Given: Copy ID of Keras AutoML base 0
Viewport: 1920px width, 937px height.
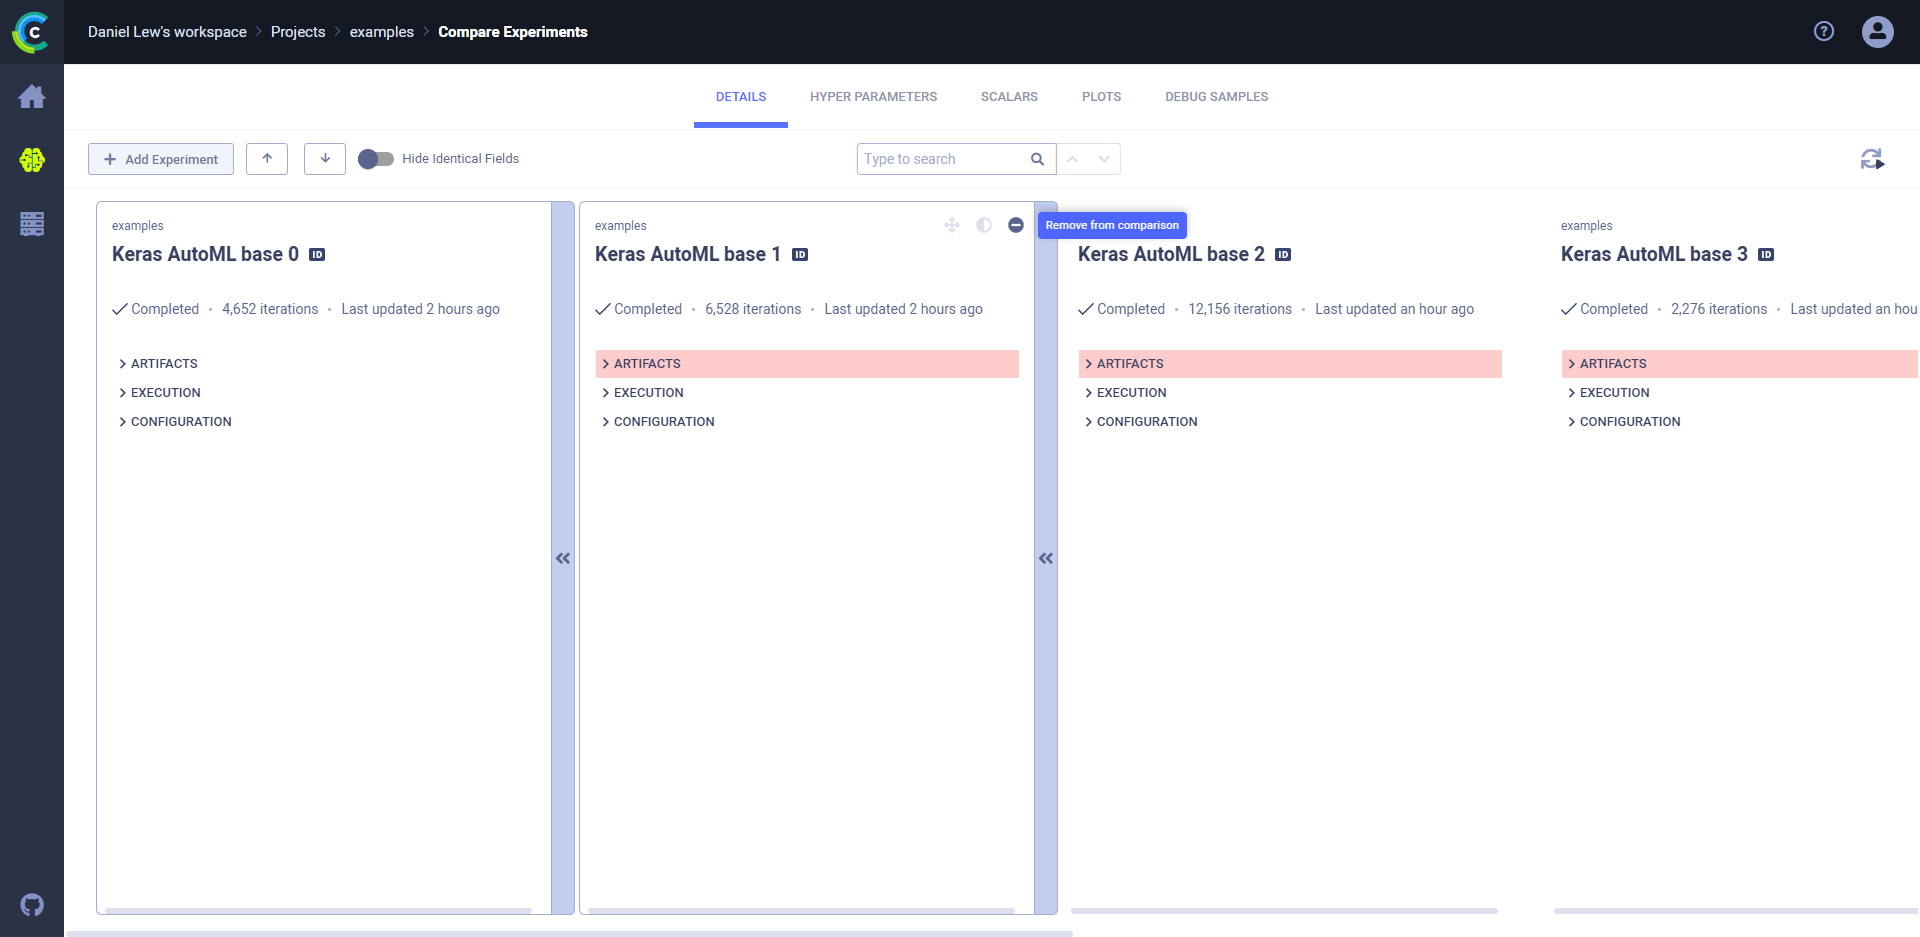Looking at the screenshot, I should tap(317, 255).
